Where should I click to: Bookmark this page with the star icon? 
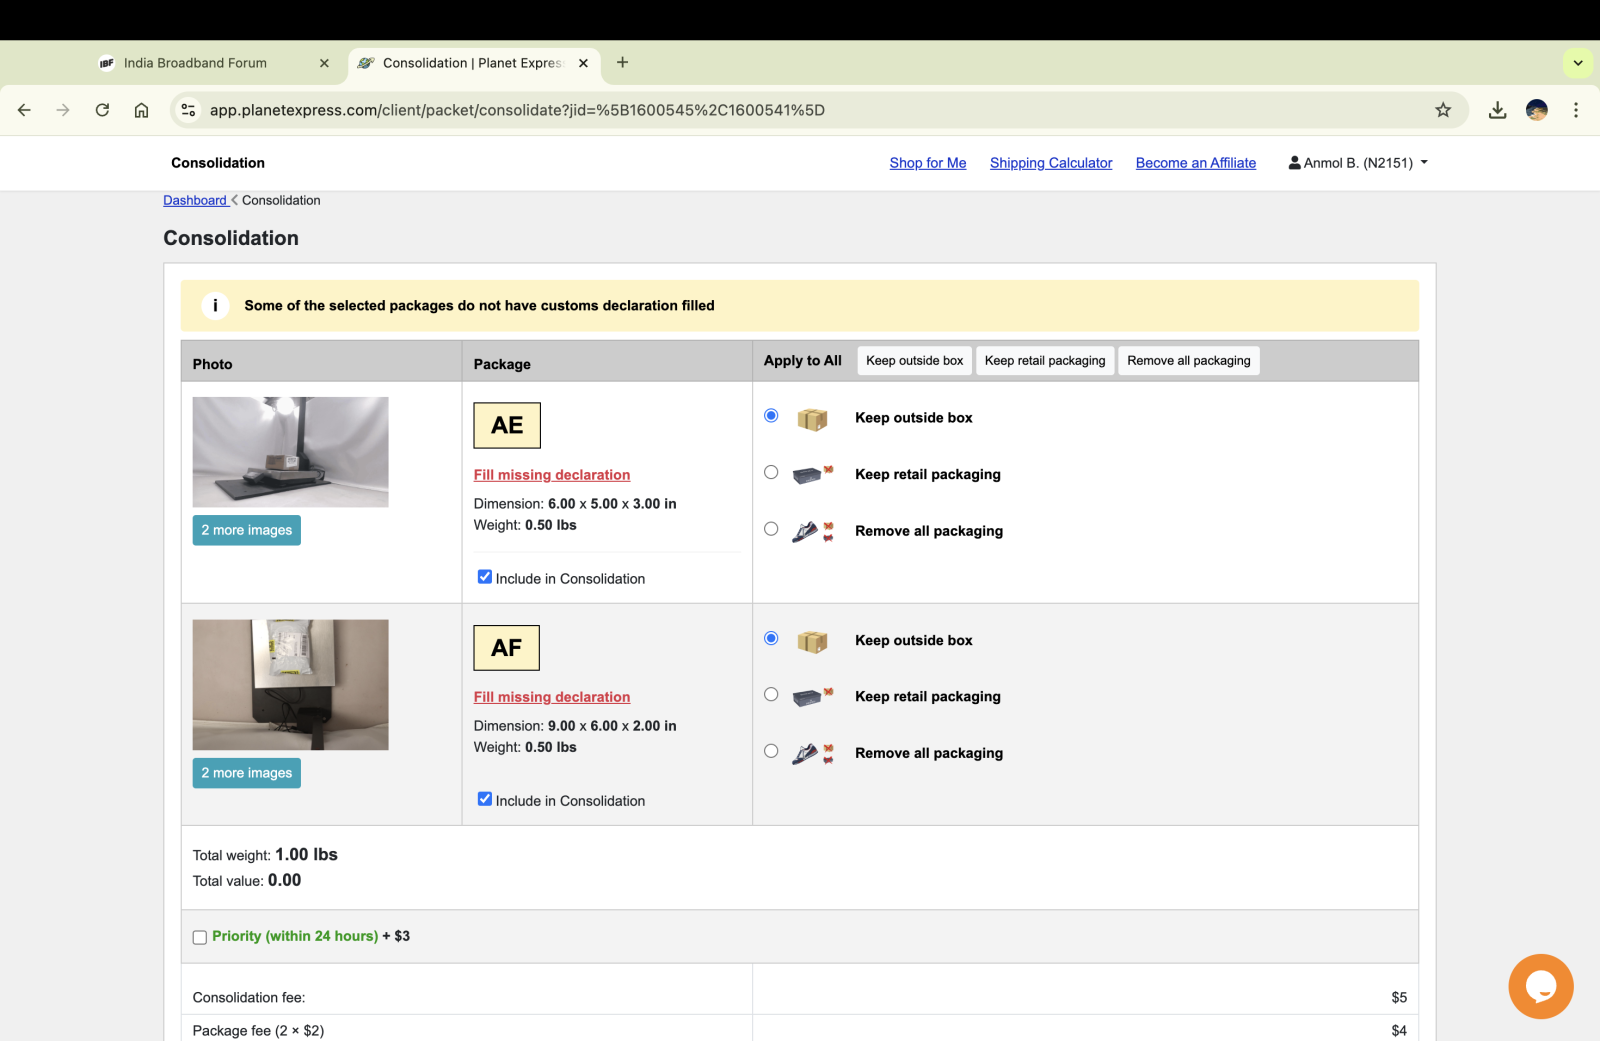1443,110
